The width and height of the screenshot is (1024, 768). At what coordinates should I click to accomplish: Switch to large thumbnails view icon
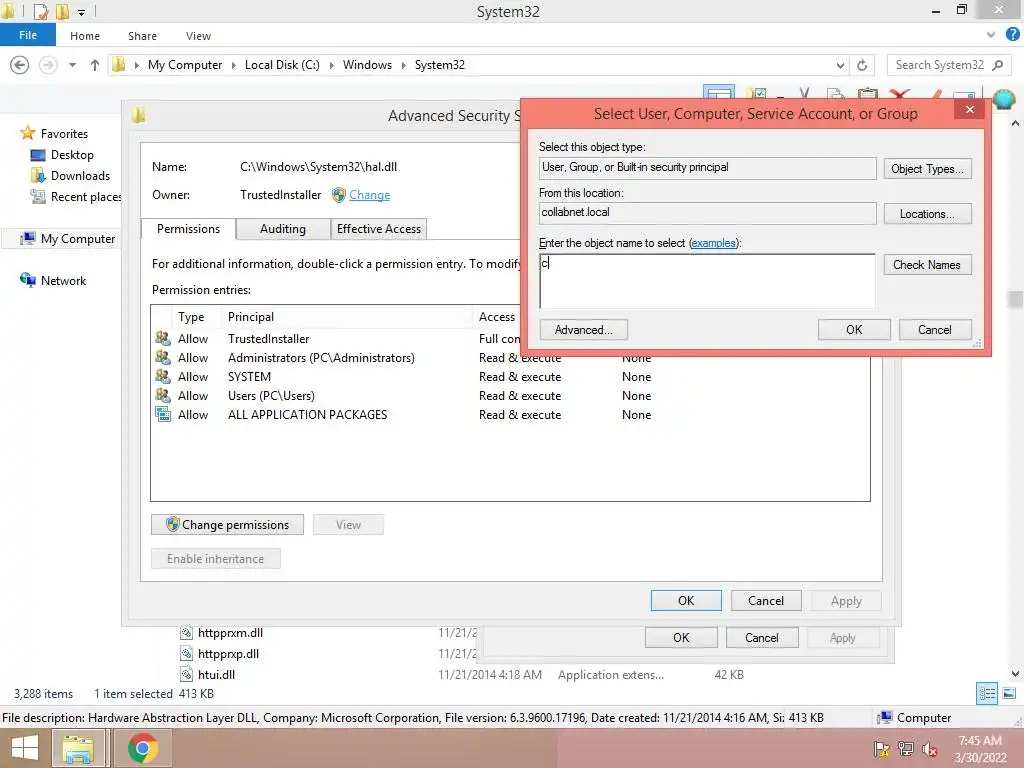pyautogui.click(x=1009, y=694)
